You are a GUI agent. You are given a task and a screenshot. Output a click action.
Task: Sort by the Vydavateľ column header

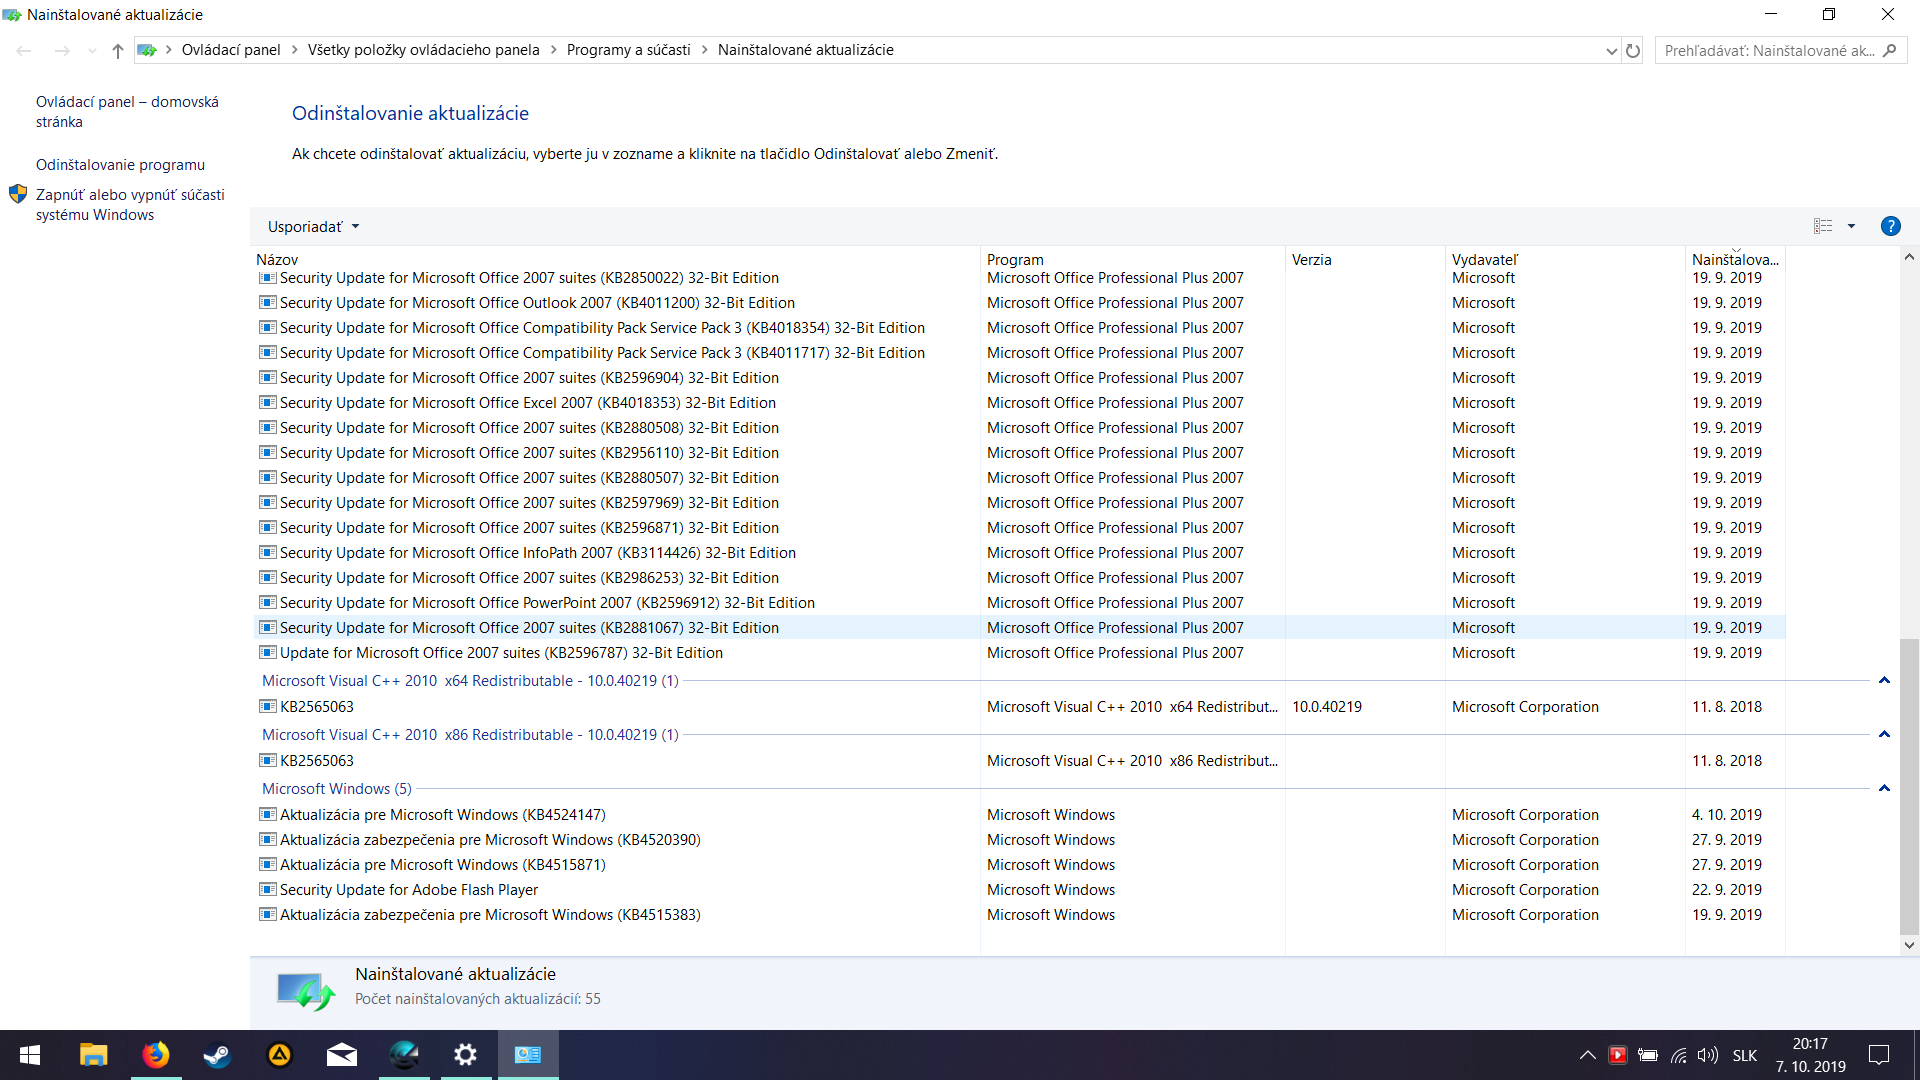pos(1484,259)
